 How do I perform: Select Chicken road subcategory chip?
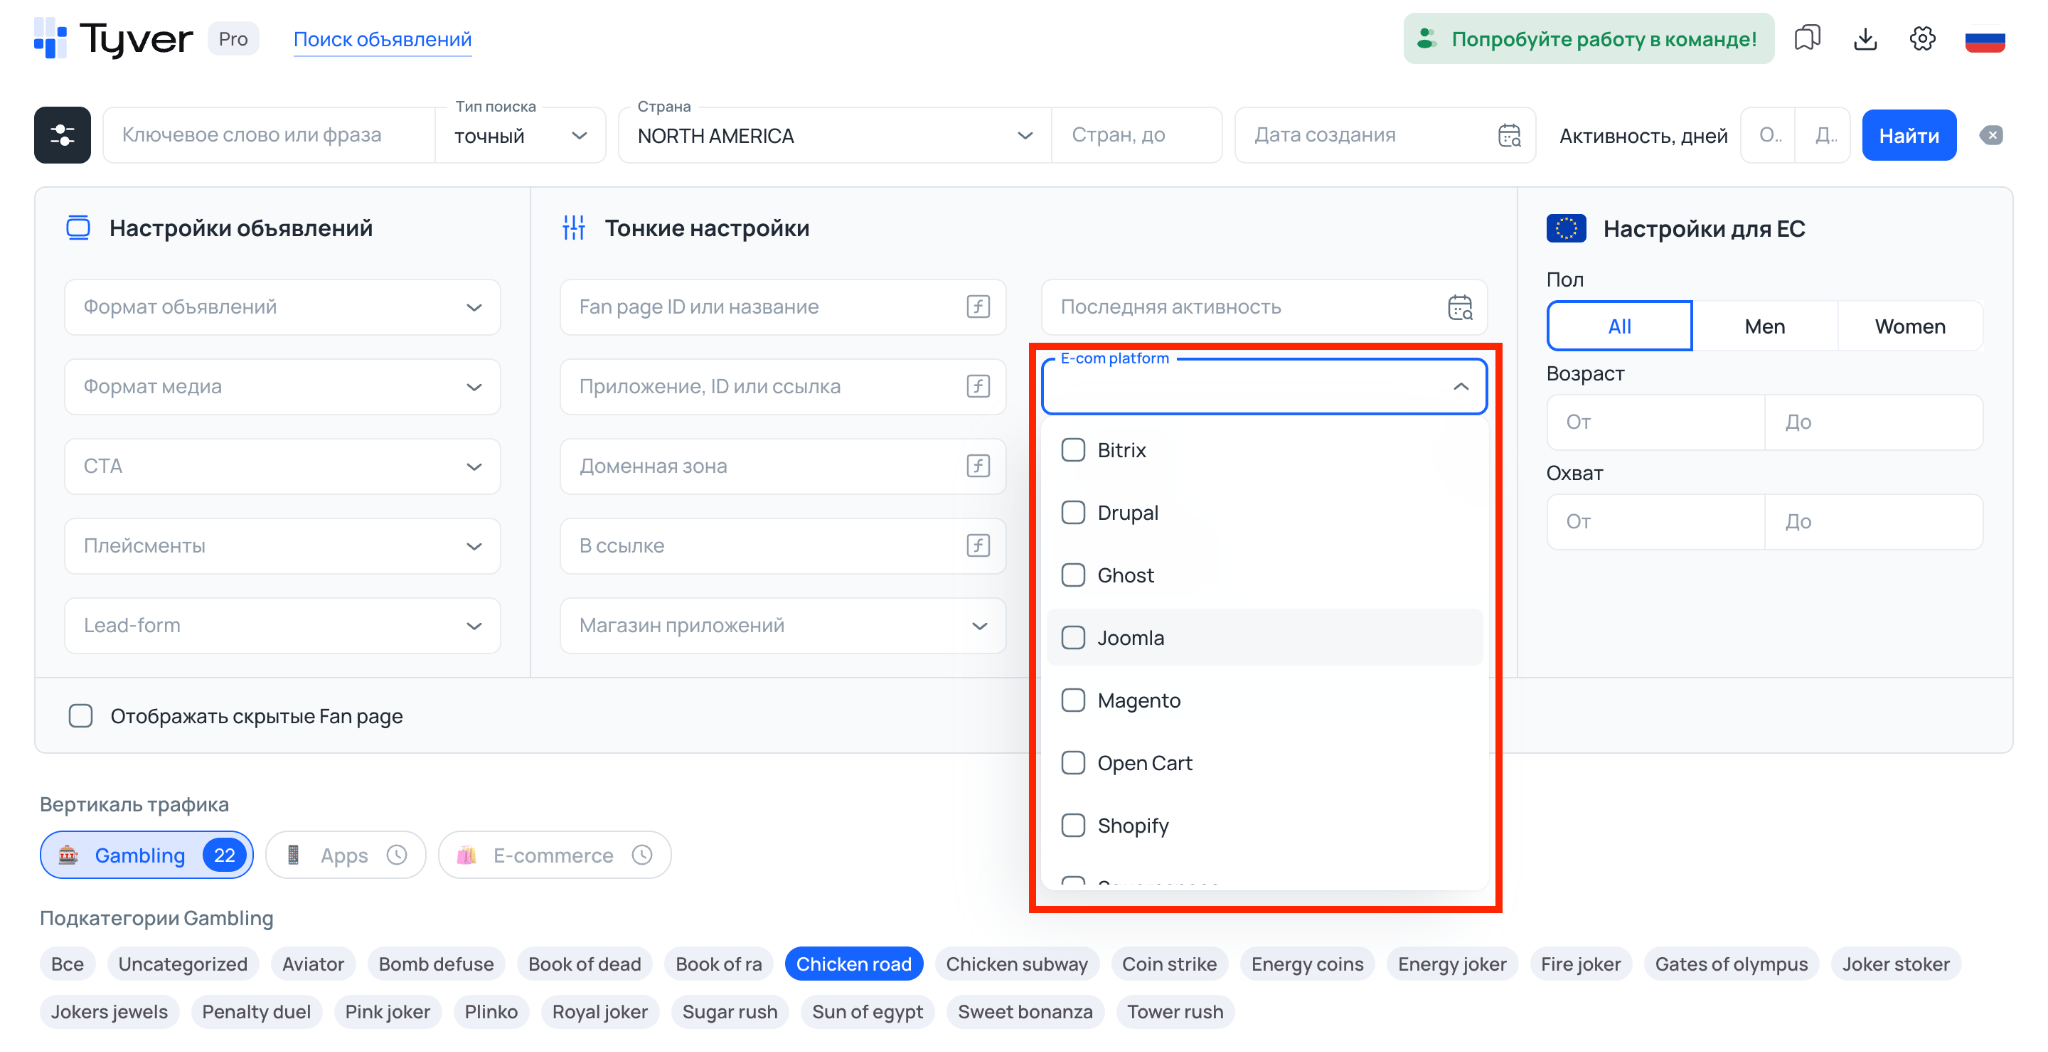click(x=854, y=964)
